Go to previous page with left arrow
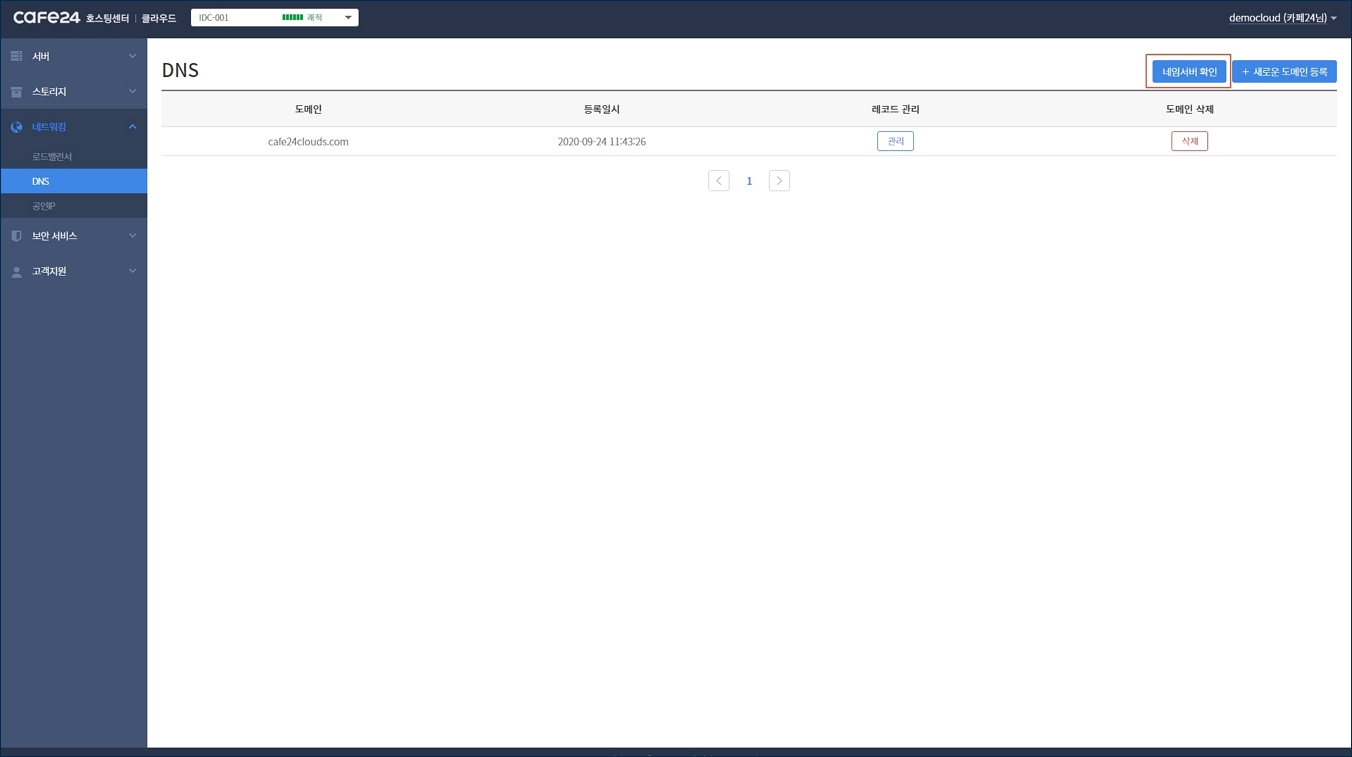The image size is (1352, 757). click(x=718, y=181)
